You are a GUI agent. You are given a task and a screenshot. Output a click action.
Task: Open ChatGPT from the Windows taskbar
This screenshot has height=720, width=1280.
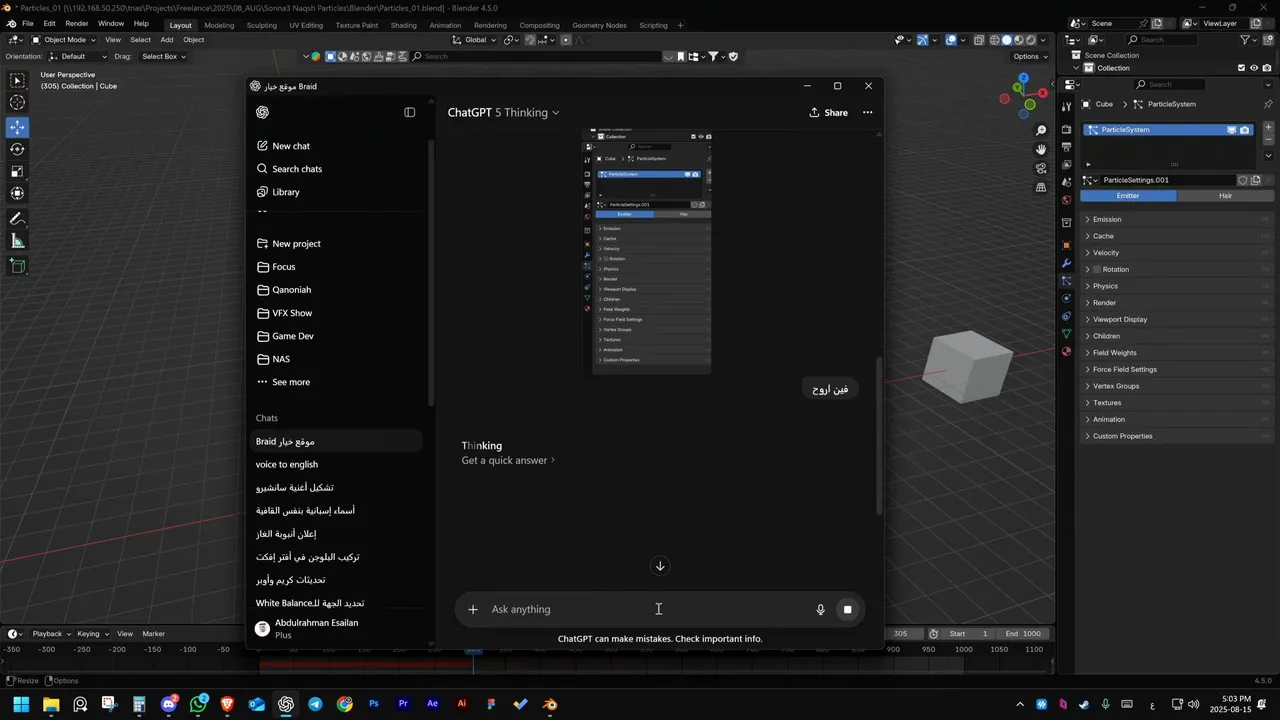click(x=285, y=704)
